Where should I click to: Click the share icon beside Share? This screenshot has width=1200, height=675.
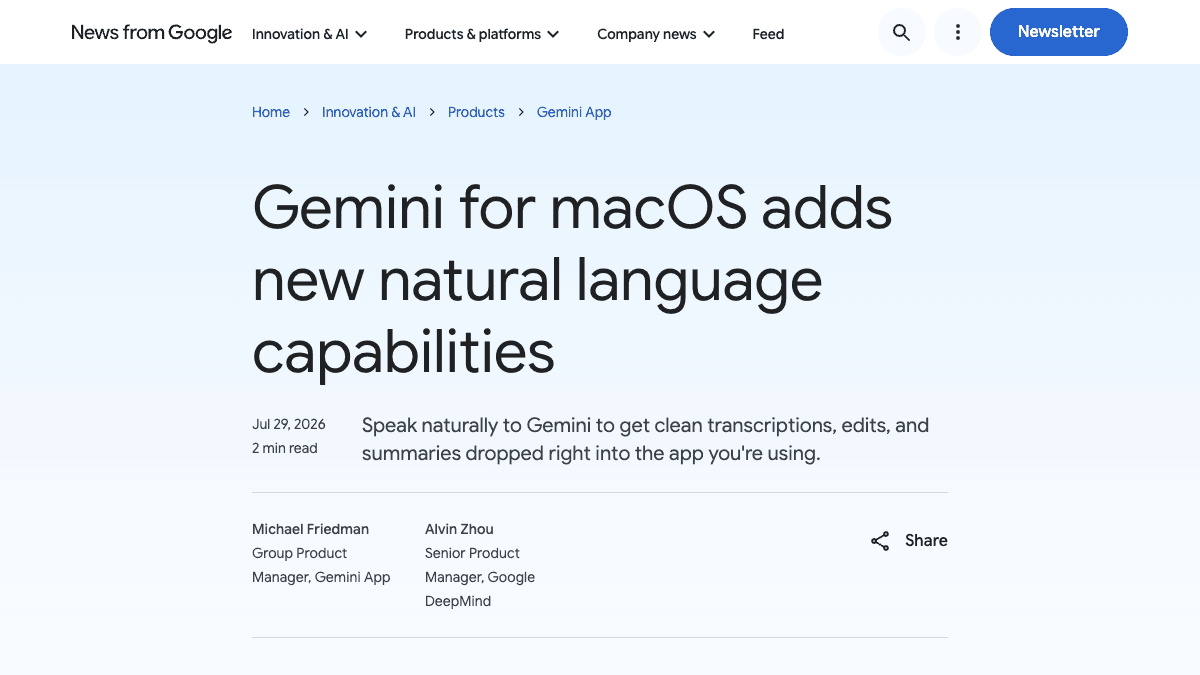[880, 541]
